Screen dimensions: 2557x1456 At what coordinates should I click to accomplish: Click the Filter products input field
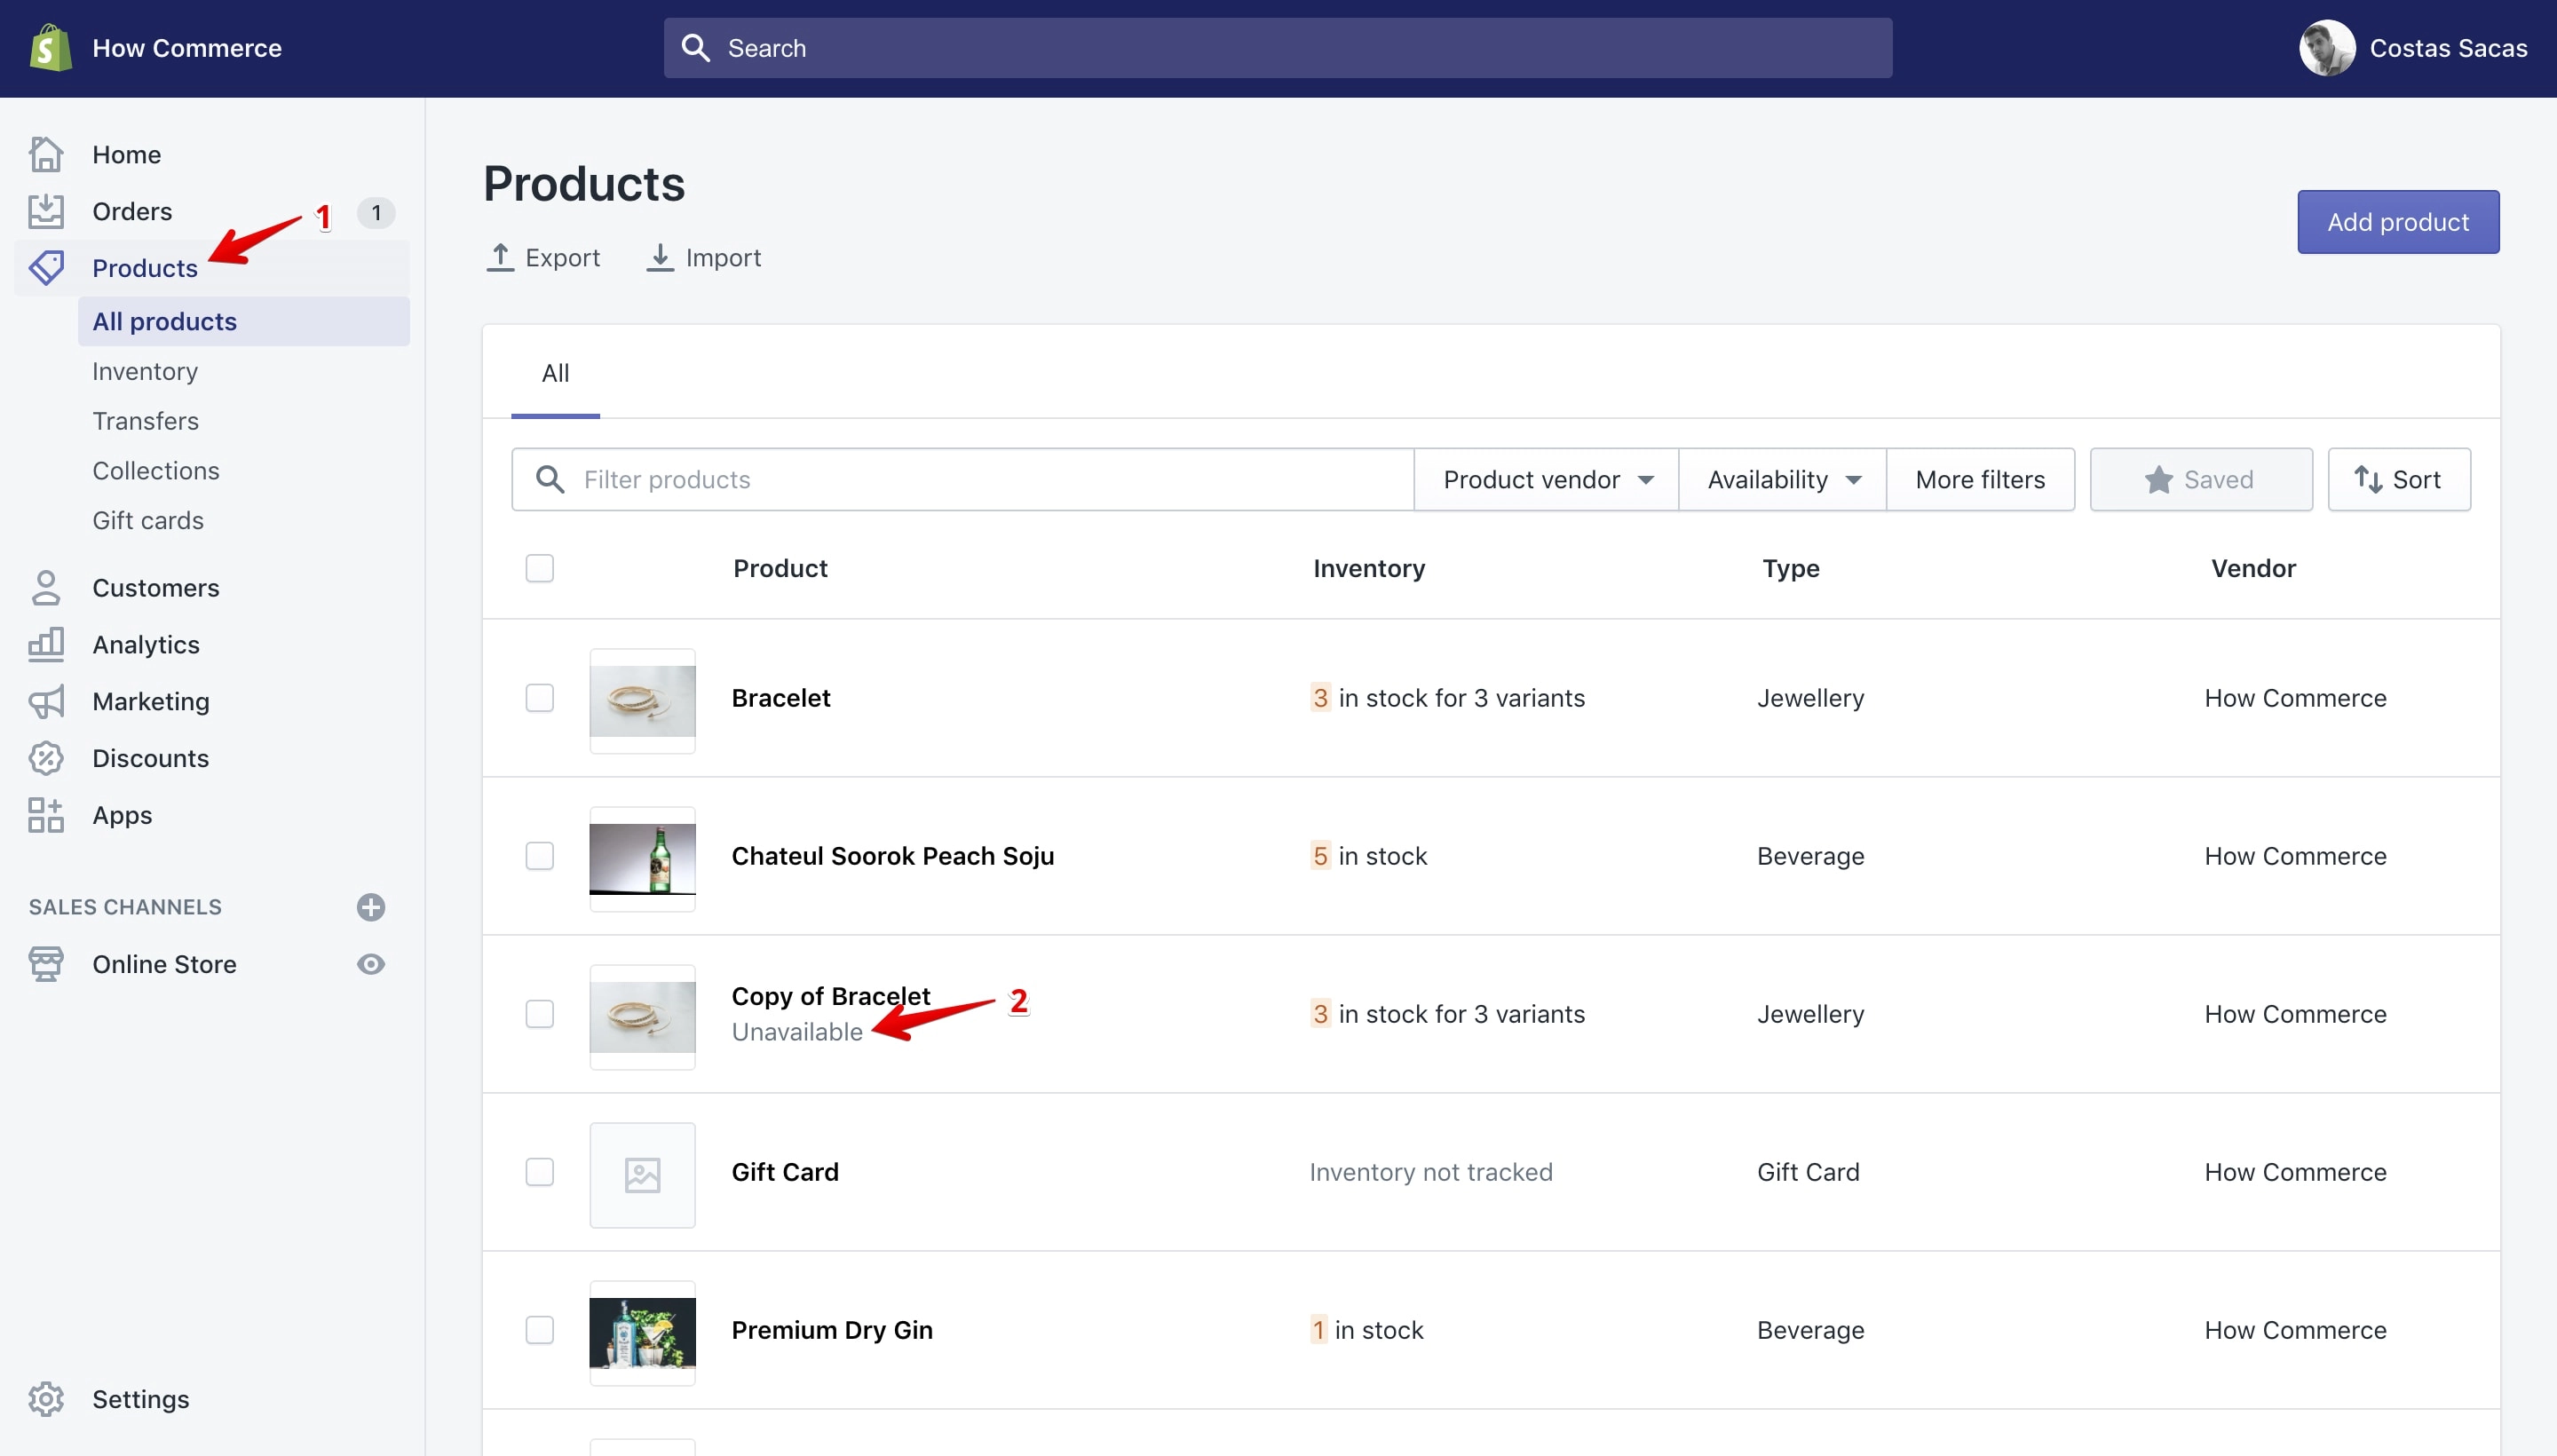963,480
